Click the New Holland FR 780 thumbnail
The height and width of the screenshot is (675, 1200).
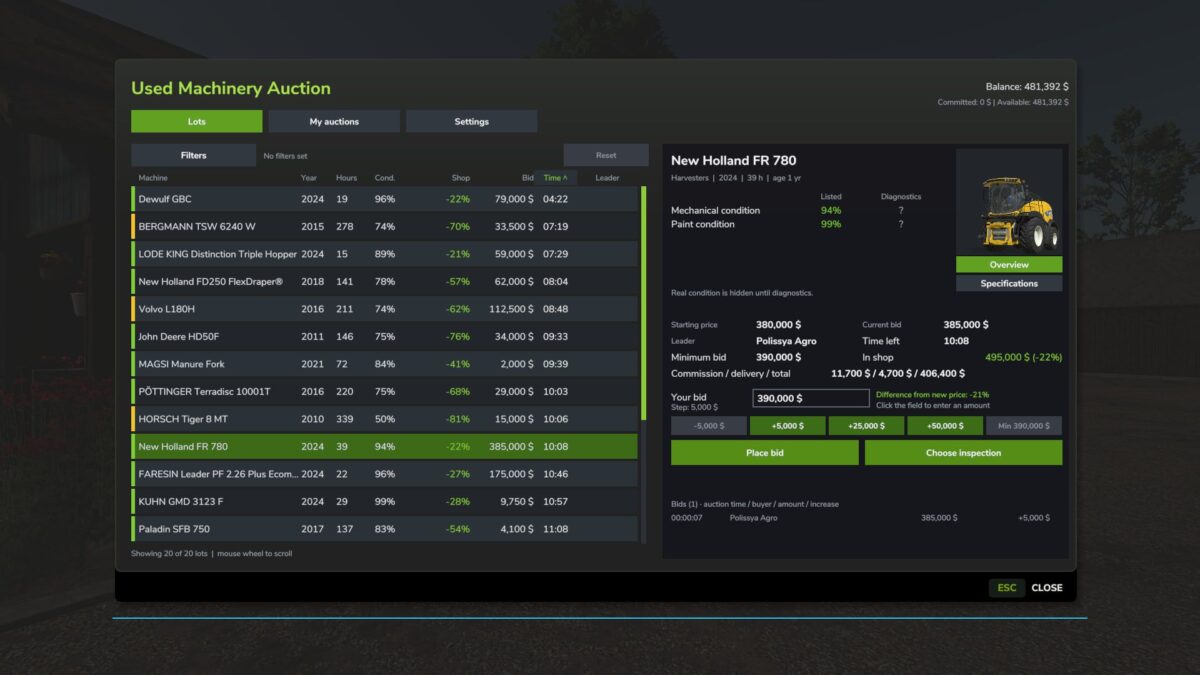click(x=1009, y=203)
